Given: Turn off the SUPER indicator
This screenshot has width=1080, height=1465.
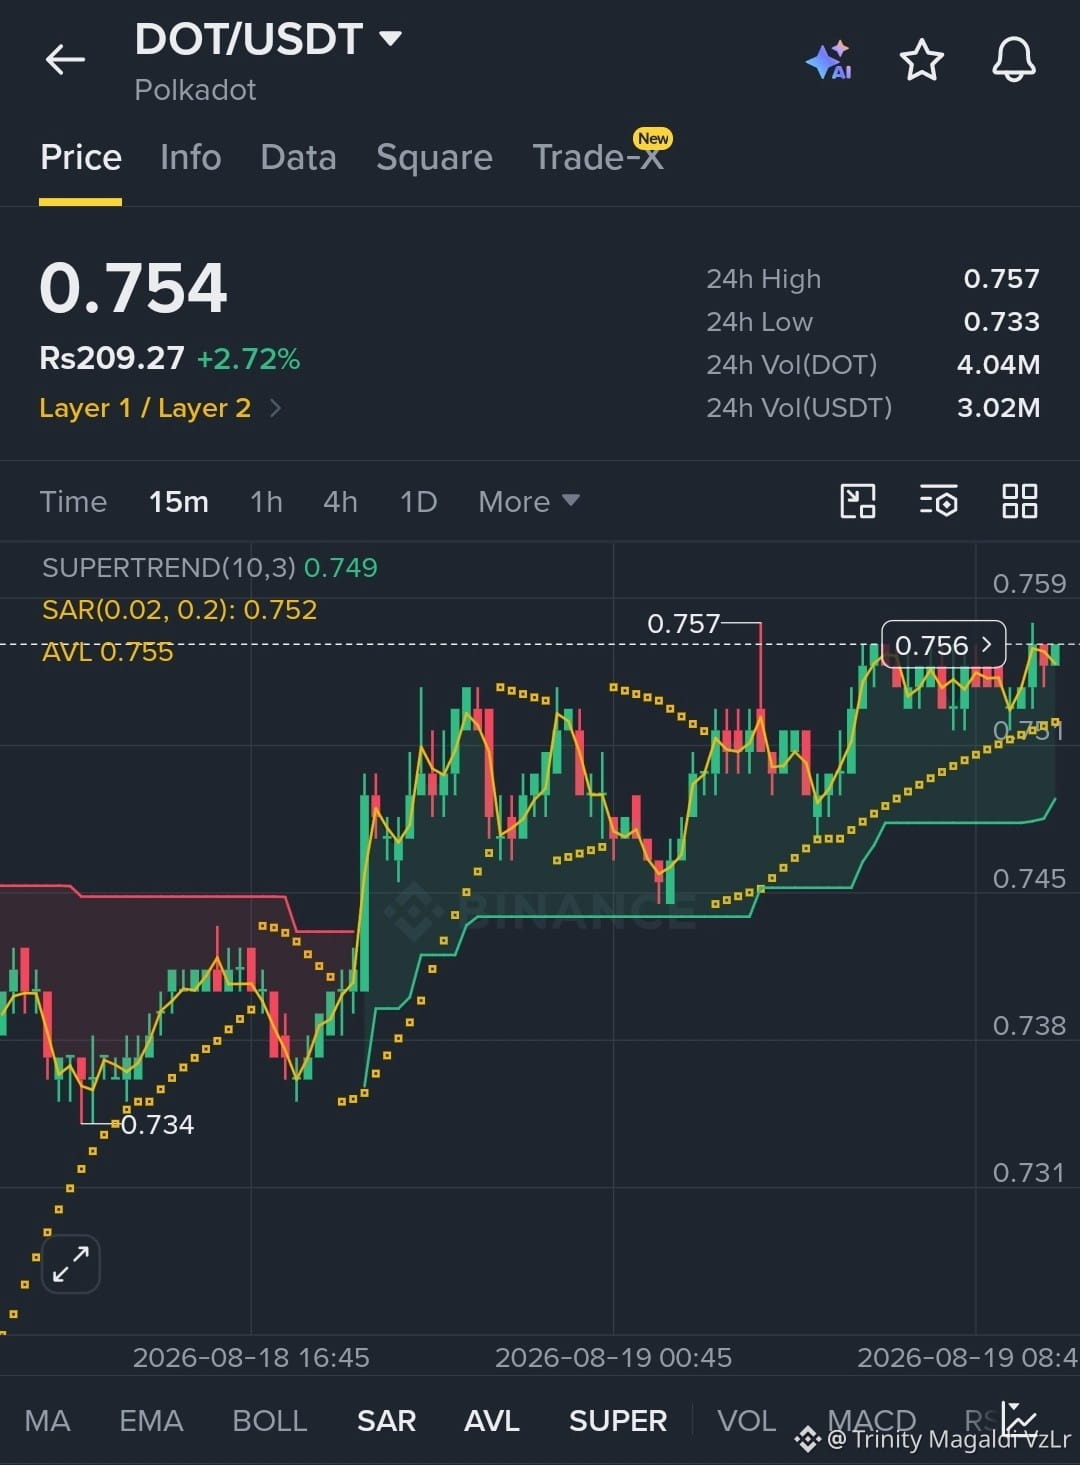Looking at the screenshot, I should tap(618, 1420).
